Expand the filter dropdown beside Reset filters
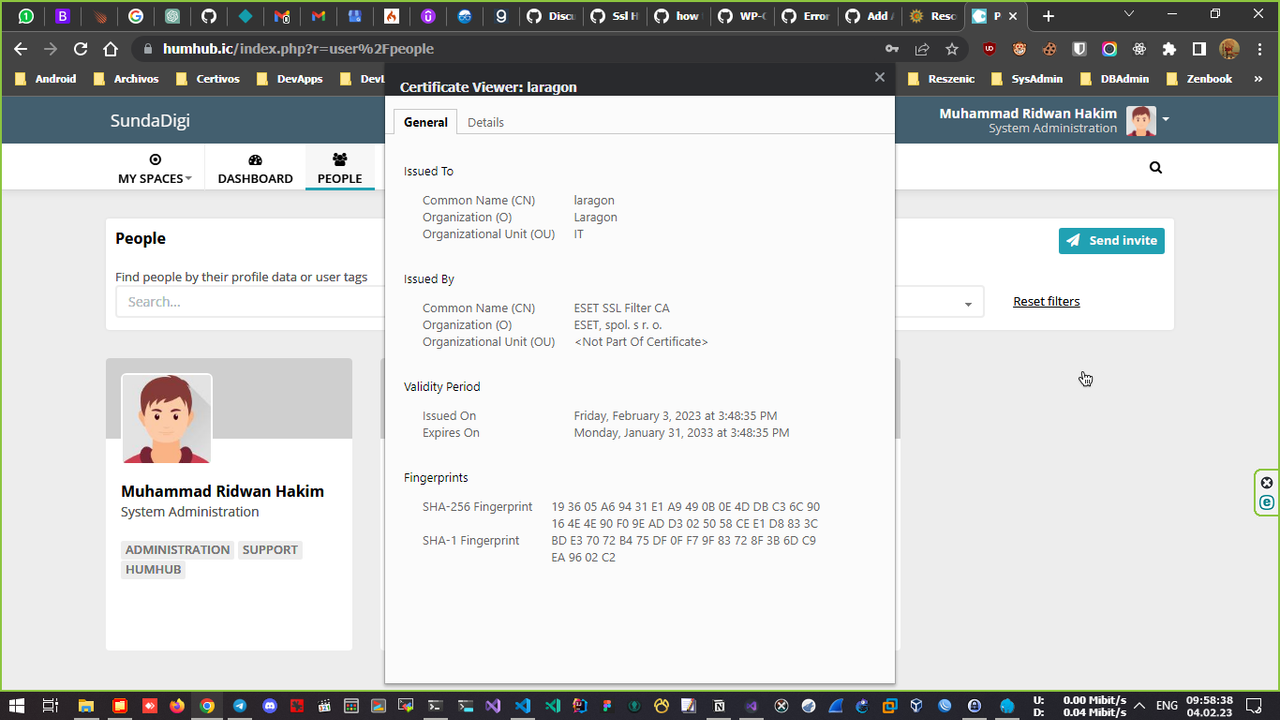1280x720 pixels. coord(967,304)
